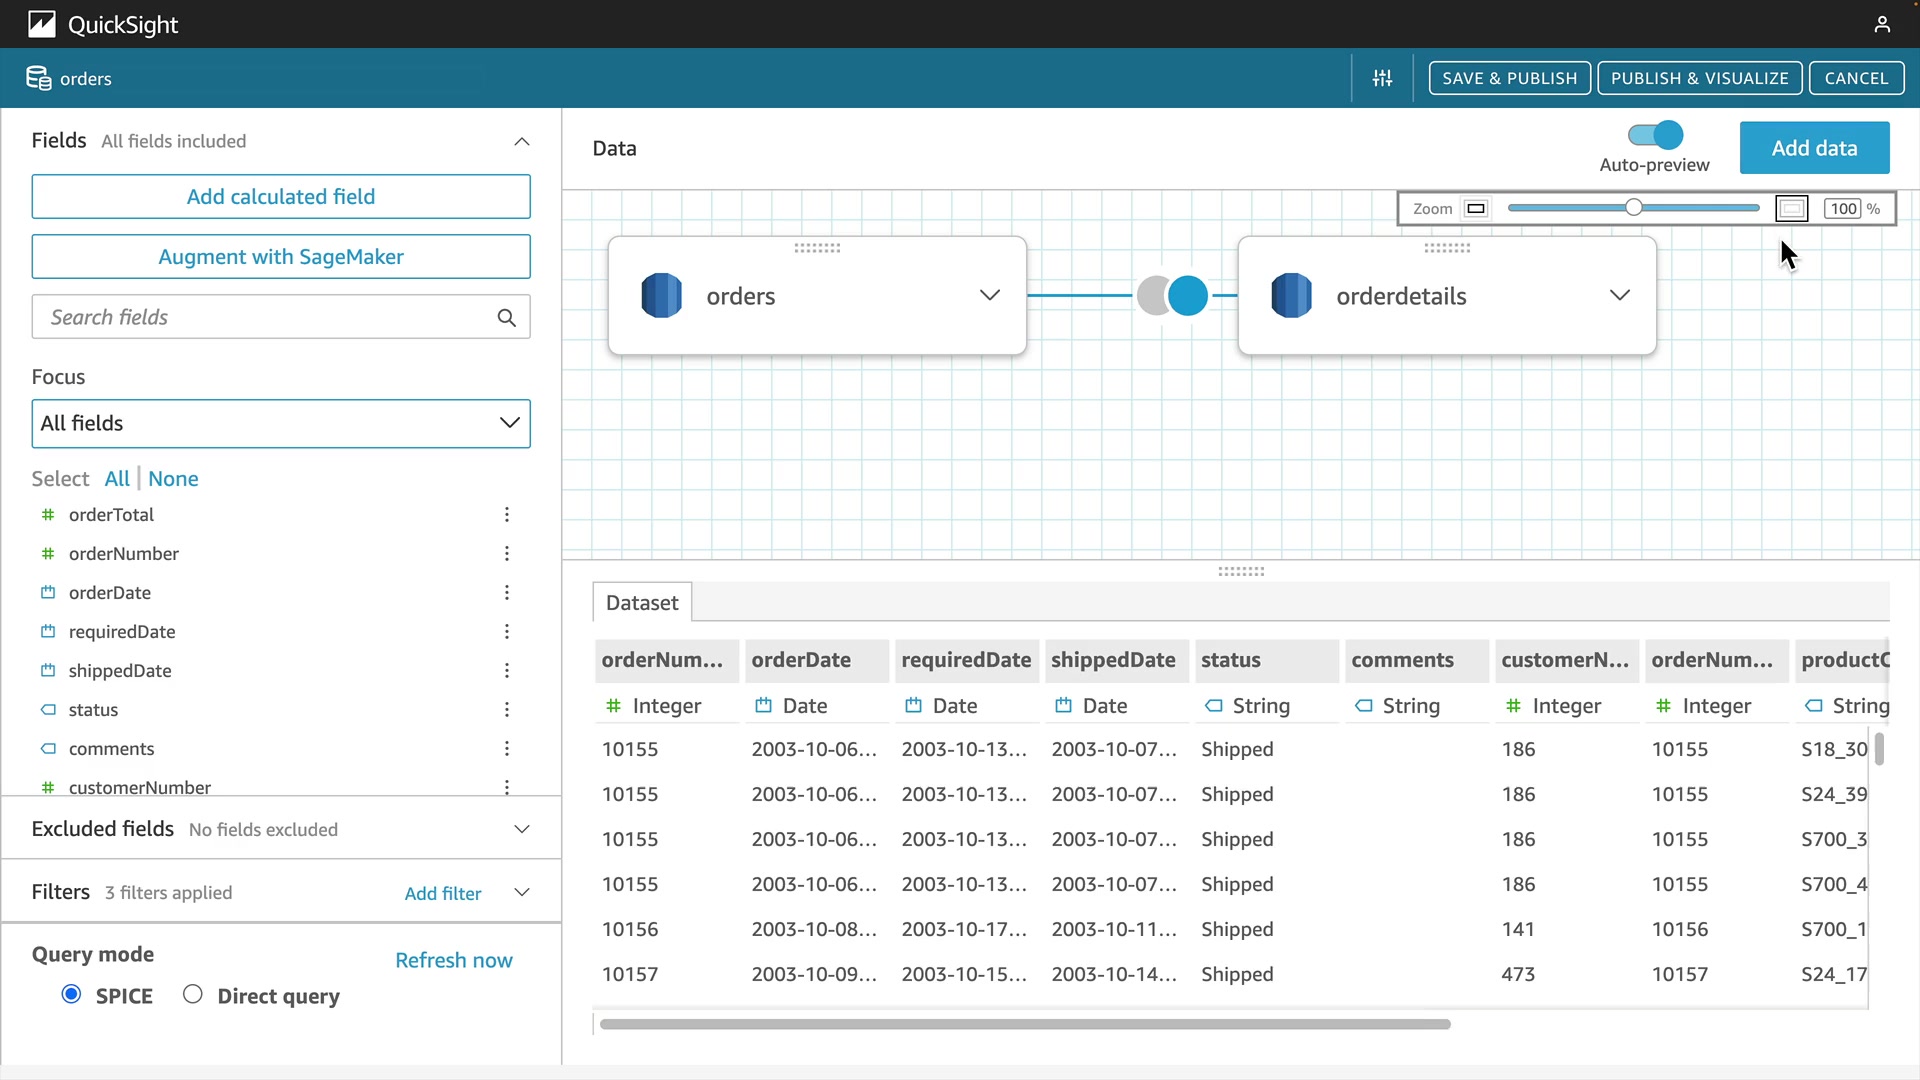The width and height of the screenshot is (1920, 1080).
Task: Expand the orderdetails table menu chevron
Action: pos(1619,295)
